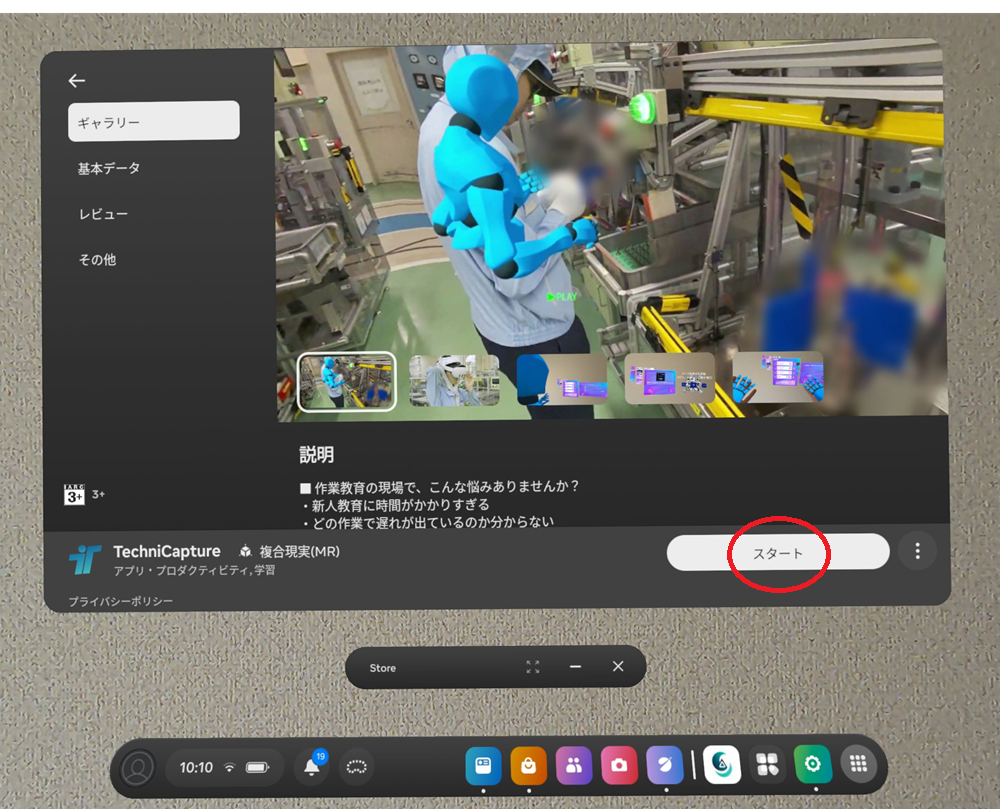Viewport: 1000px width, 809px height.
Task: Launch the pink Camera app in dock
Action: point(619,766)
